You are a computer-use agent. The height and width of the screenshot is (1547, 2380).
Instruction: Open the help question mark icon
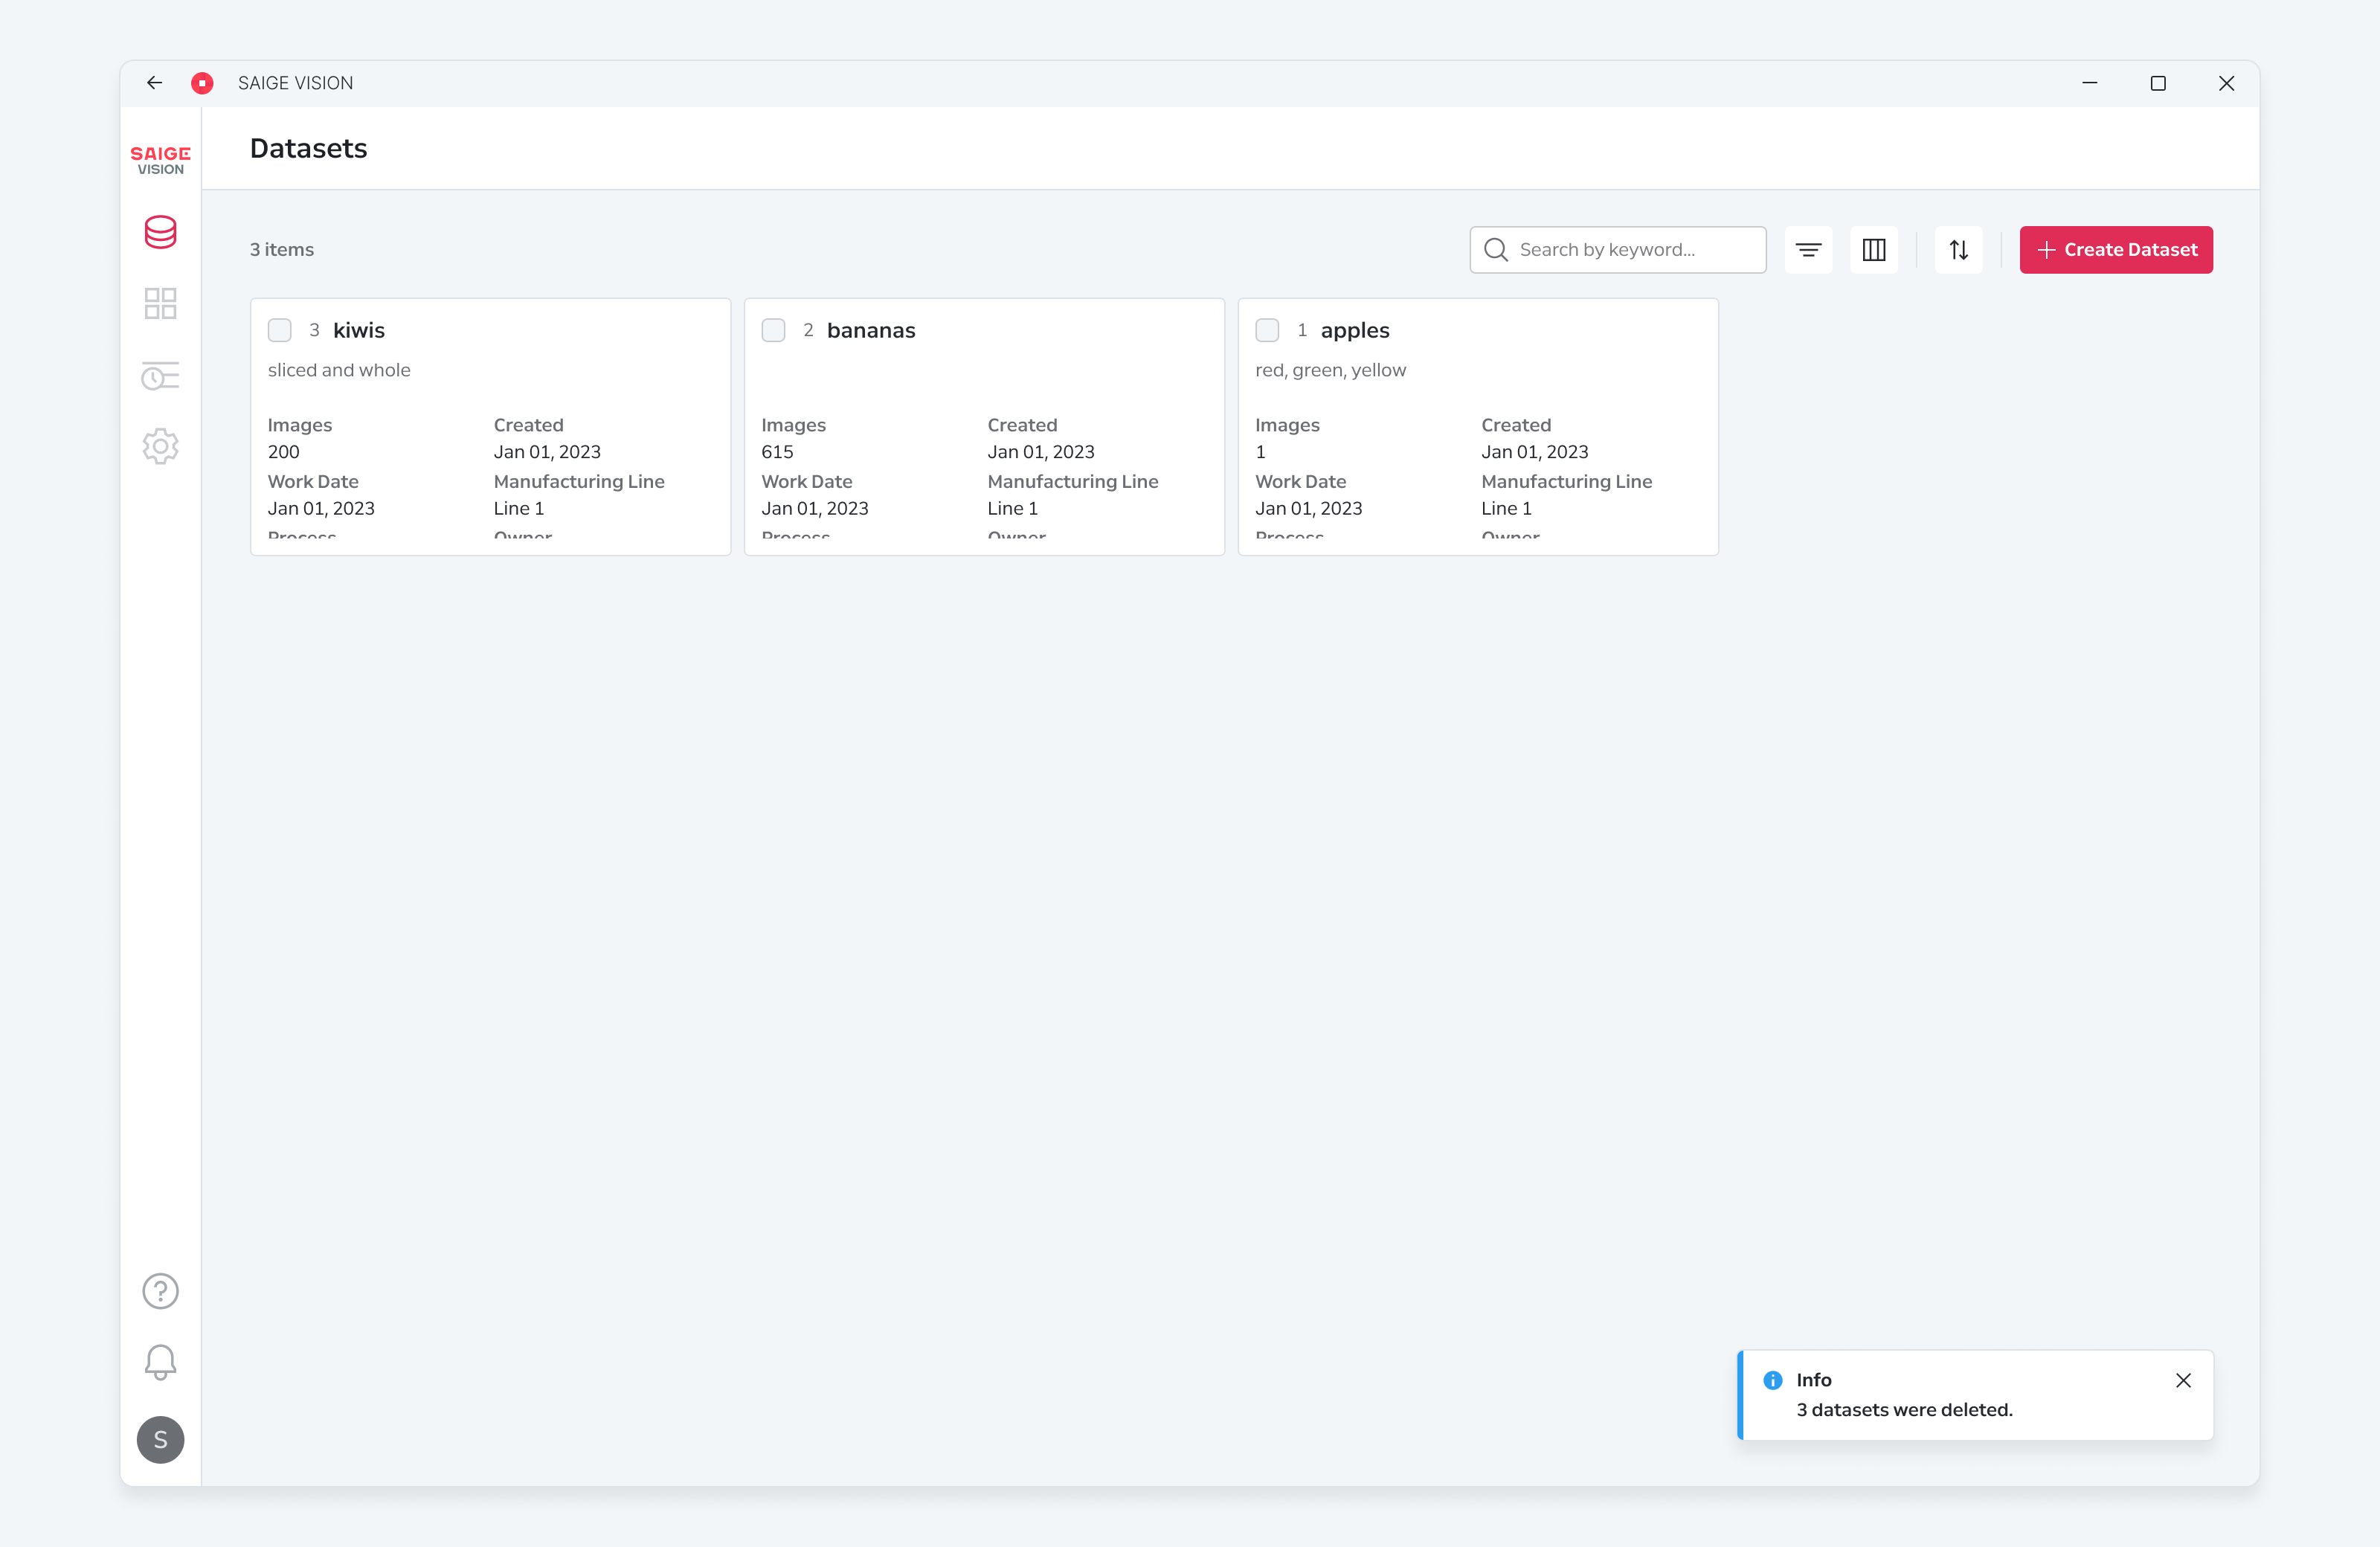(160, 1291)
